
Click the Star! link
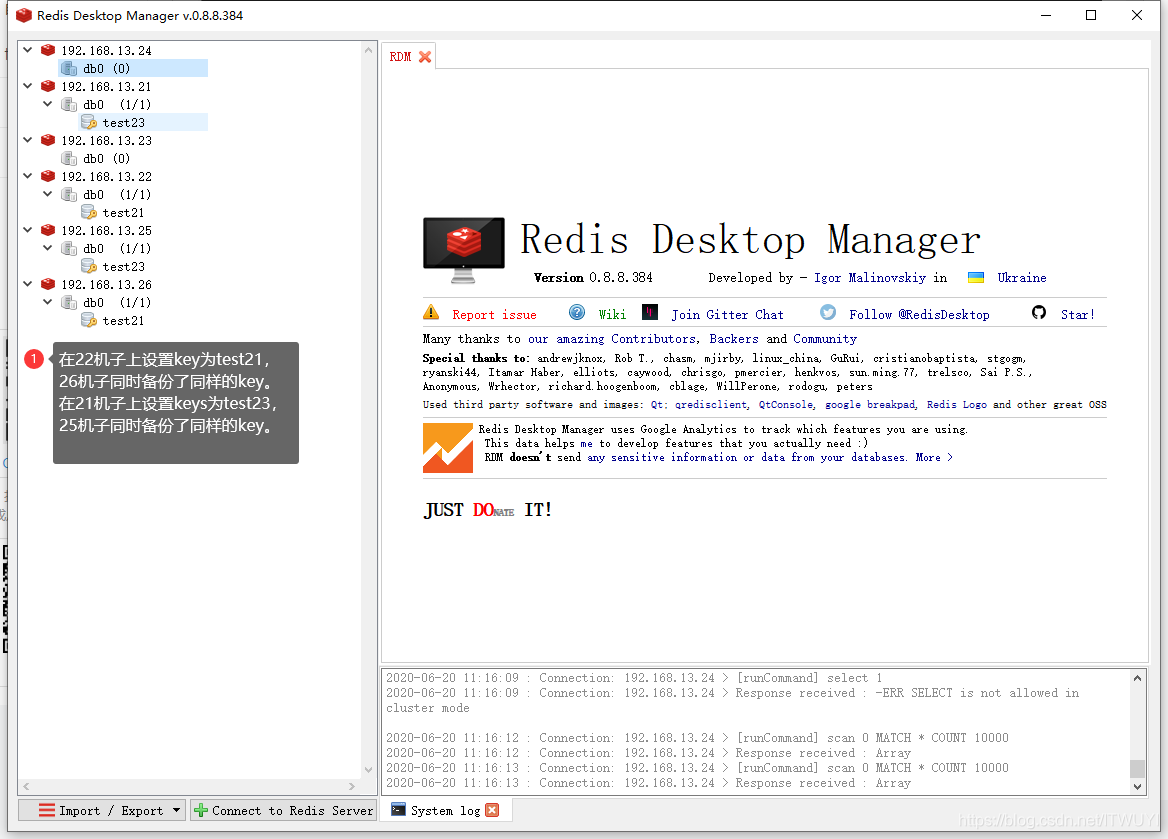coord(1078,314)
